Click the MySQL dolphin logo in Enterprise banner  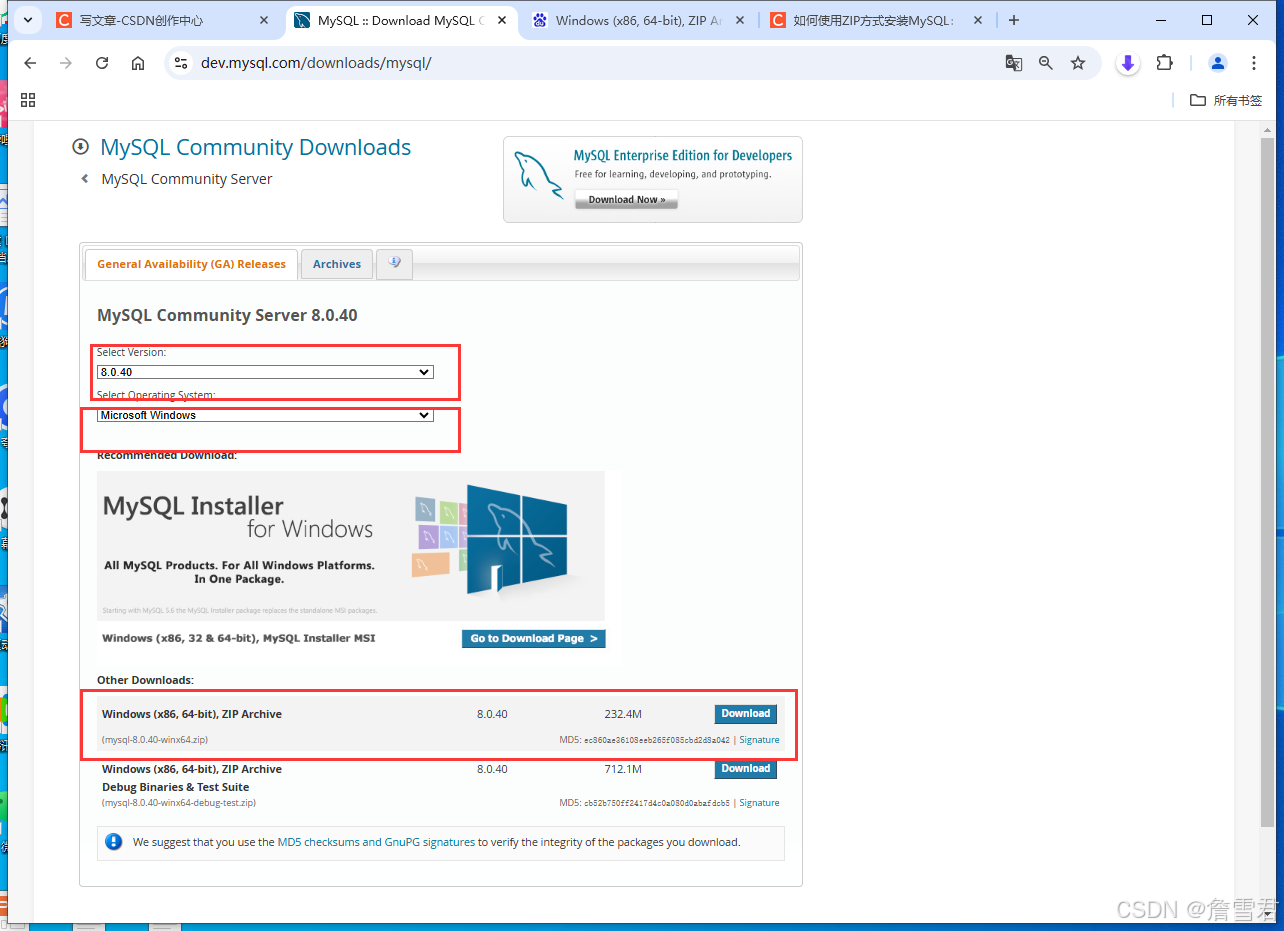pyautogui.click(x=539, y=175)
